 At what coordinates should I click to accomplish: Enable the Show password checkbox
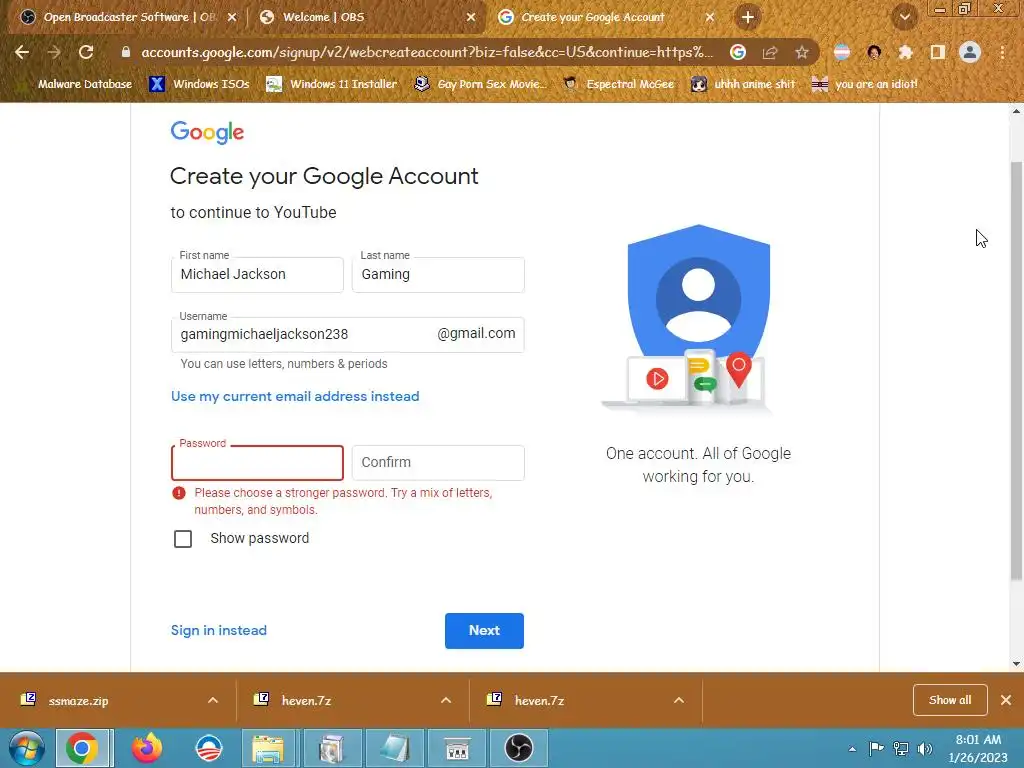click(x=183, y=539)
